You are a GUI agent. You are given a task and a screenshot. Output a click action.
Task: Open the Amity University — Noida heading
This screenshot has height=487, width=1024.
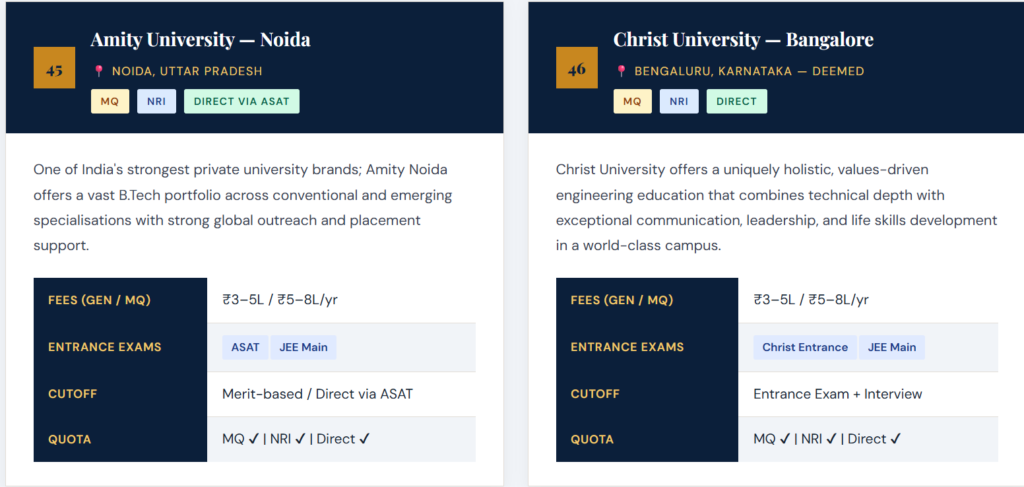[200, 40]
